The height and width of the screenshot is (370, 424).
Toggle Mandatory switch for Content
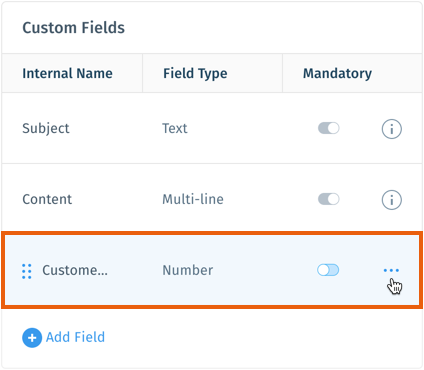(328, 199)
